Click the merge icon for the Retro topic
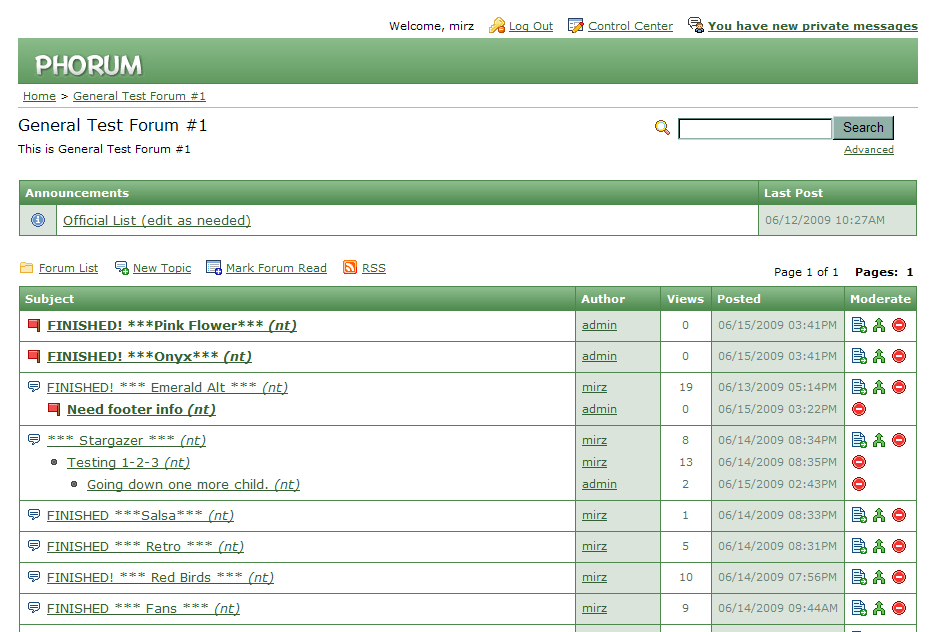 click(879, 546)
